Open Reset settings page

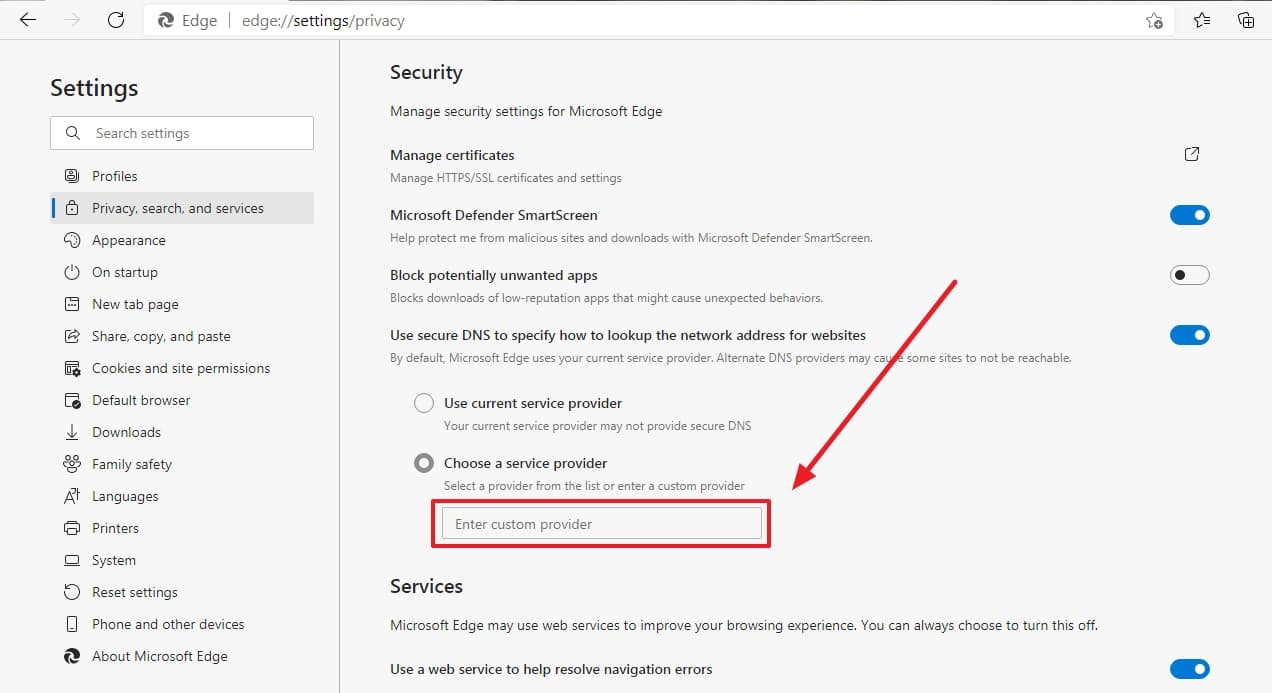click(133, 591)
